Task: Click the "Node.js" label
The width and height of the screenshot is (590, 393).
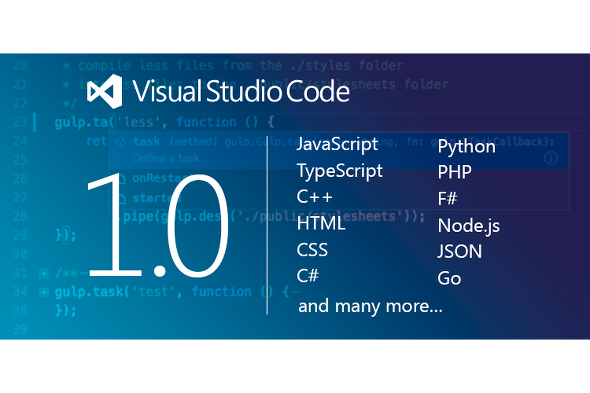Action: pos(469,226)
